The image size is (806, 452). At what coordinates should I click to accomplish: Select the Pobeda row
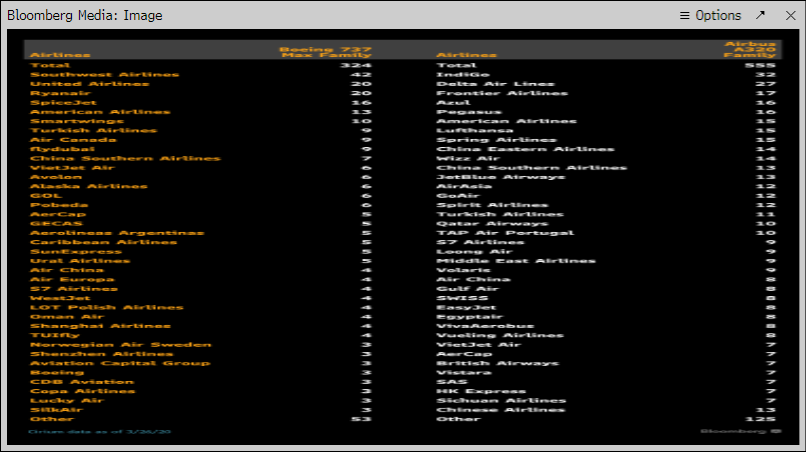point(200,205)
